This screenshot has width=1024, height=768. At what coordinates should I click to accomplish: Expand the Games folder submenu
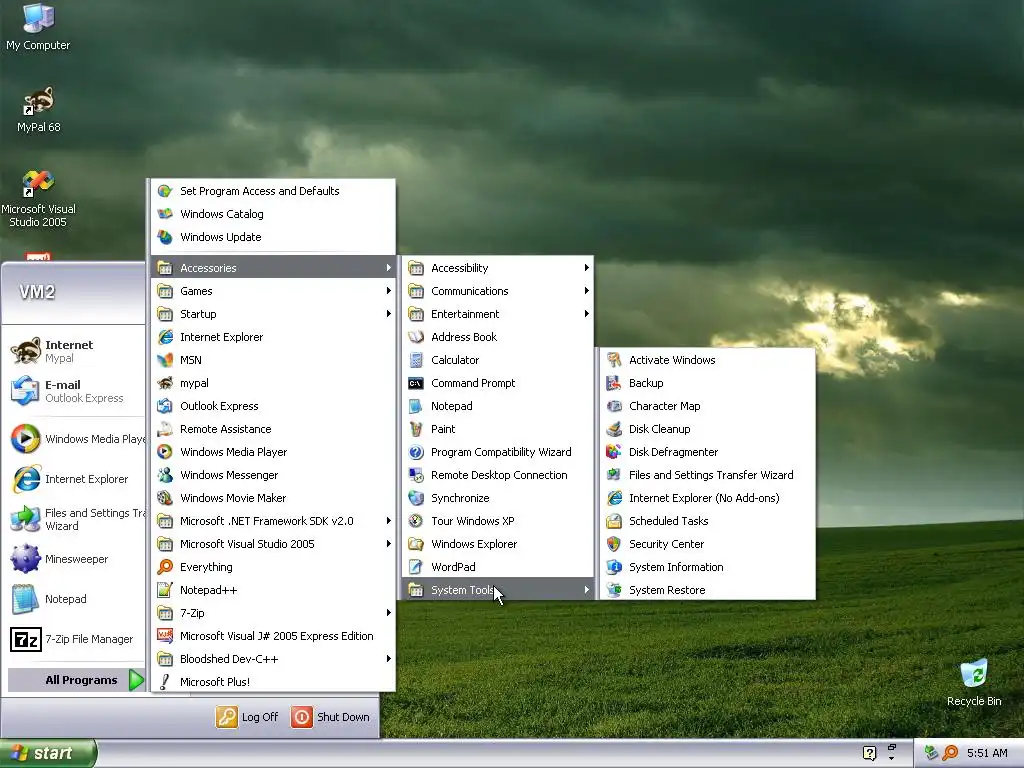pyautogui.click(x=274, y=291)
